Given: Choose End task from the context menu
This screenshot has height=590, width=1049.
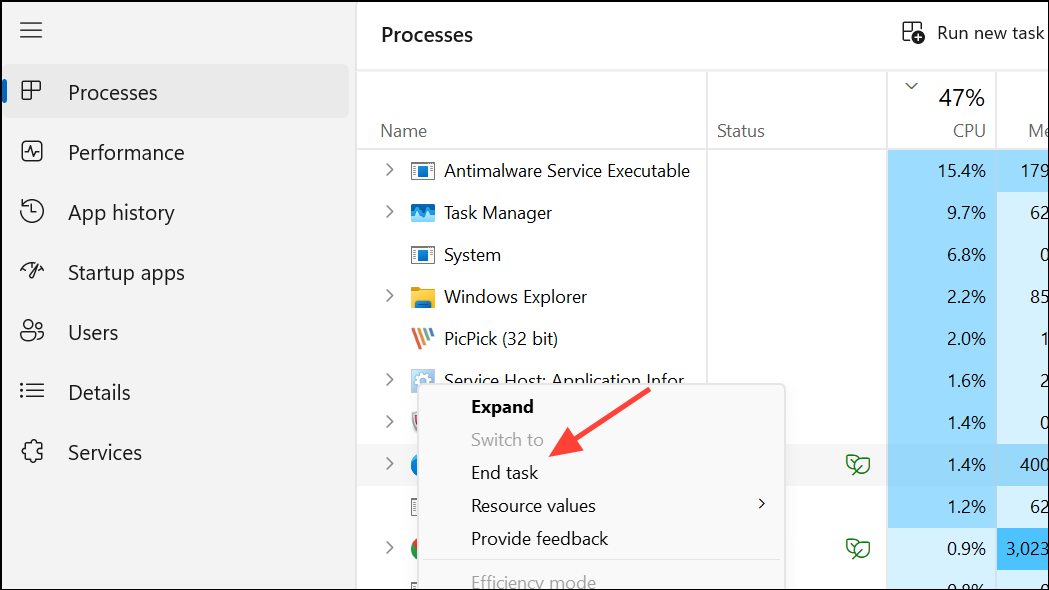Looking at the screenshot, I should (x=504, y=472).
